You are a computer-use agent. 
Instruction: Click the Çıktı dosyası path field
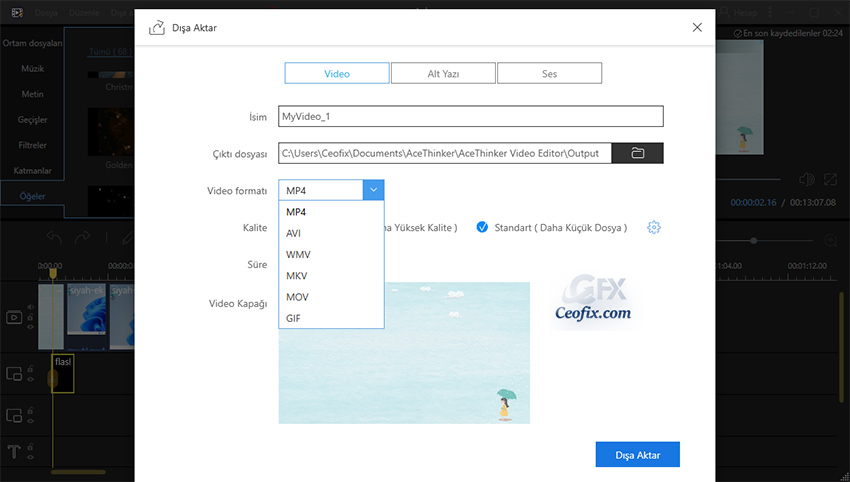click(445, 153)
